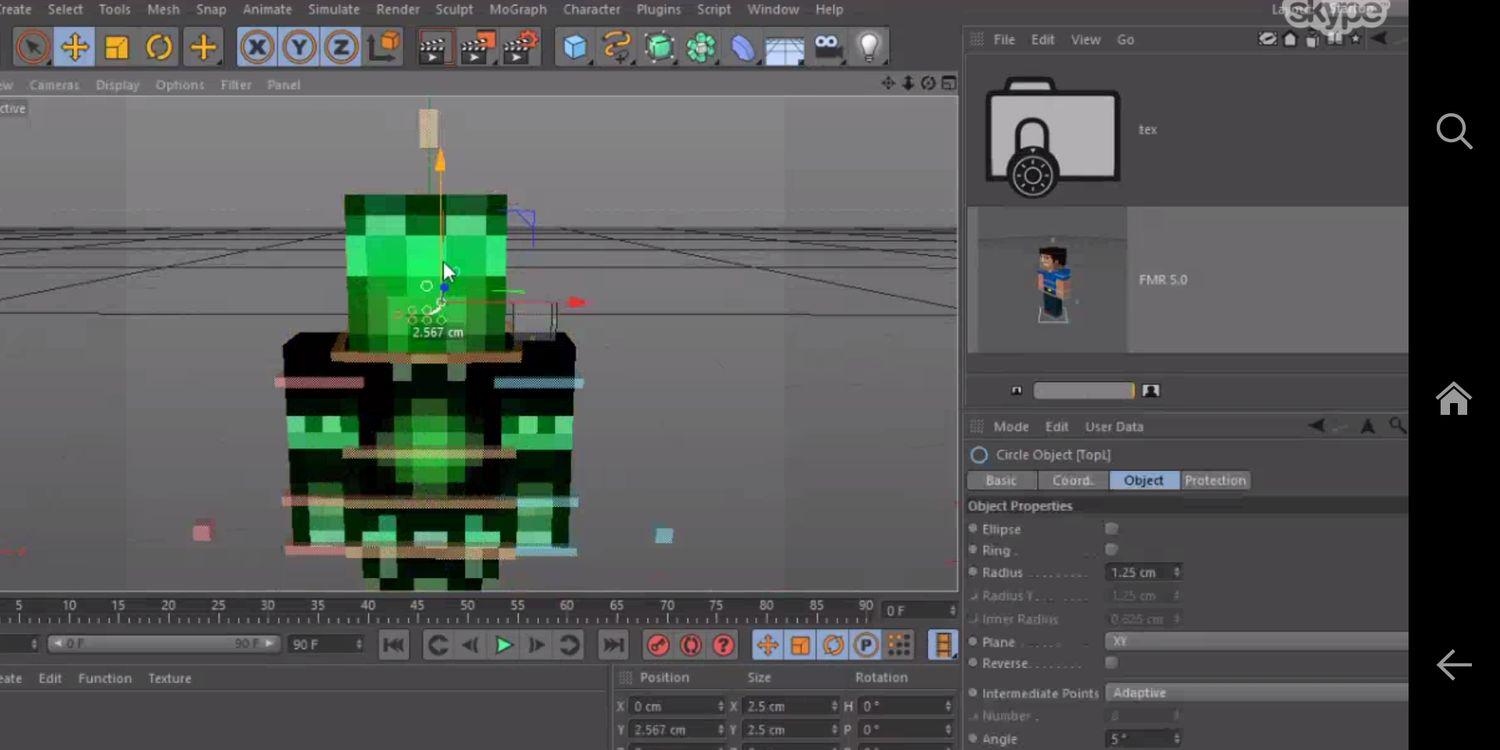
Task: Click the Size X stepper arrows
Action: 834,706
